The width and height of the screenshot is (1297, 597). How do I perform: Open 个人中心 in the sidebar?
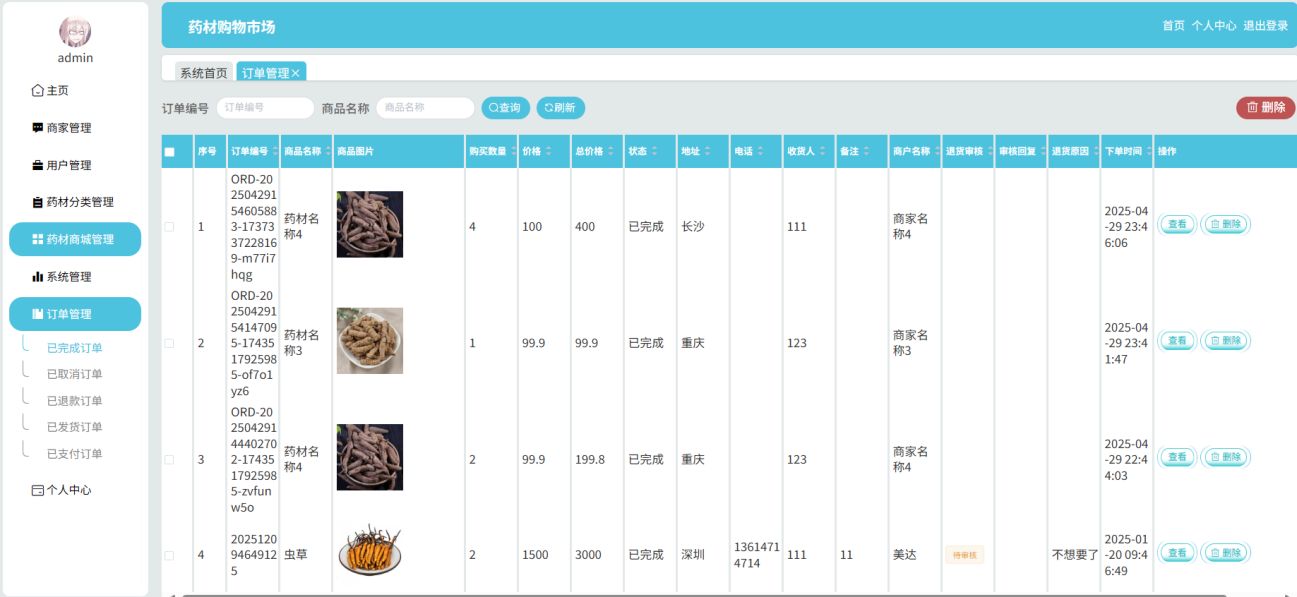point(75,490)
